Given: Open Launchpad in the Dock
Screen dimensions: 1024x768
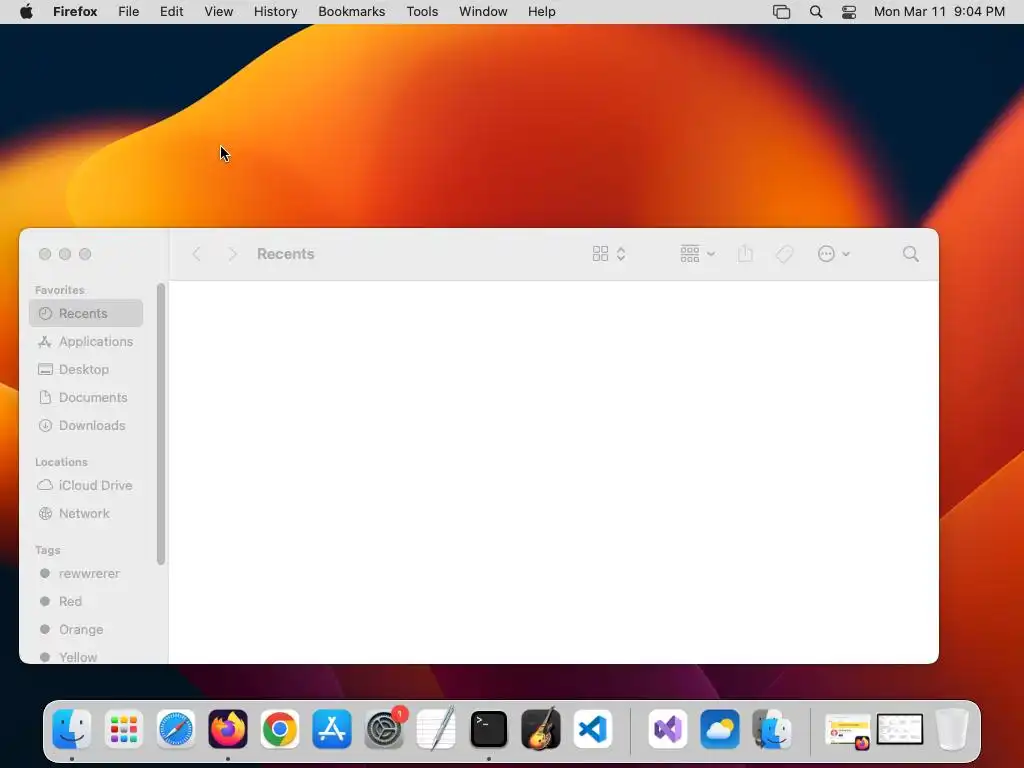Looking at the screenshot, I should (x=123, y=729).
